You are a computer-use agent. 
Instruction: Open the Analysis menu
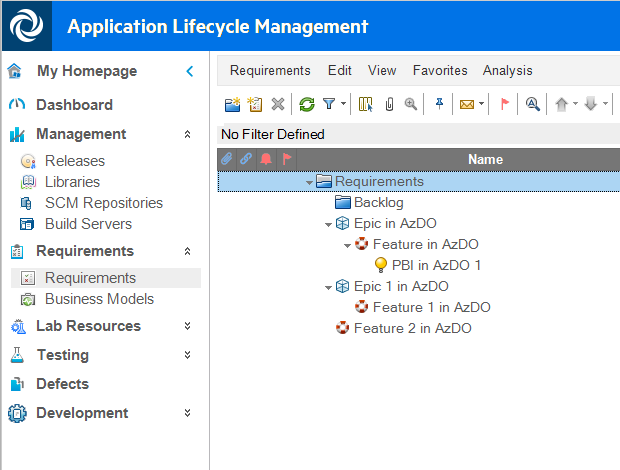click(x=507, y=70)
